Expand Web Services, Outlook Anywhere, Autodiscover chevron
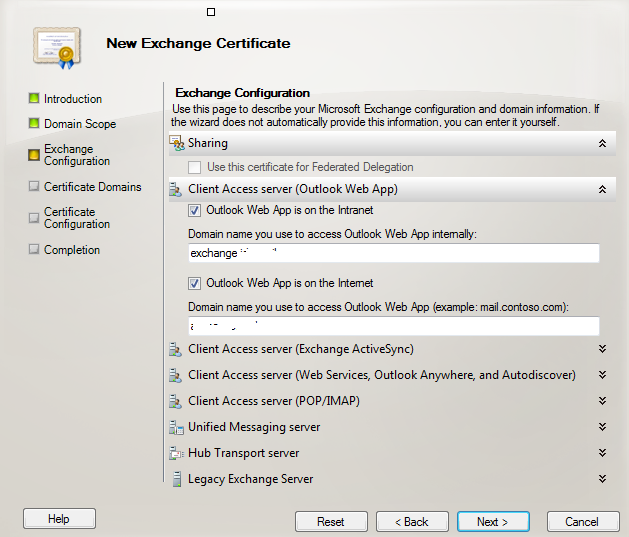This screenshot has height=537, width=629. tap(602, 375)
